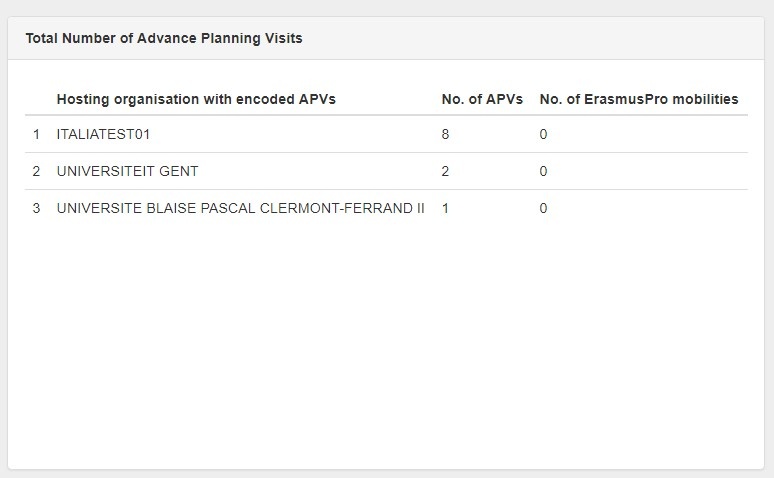Viewport: 774px width, 478px height.
Task: Select the Hosting organisation with encoded APVs header
Action: pyautogui.click(x=196, y=99)
